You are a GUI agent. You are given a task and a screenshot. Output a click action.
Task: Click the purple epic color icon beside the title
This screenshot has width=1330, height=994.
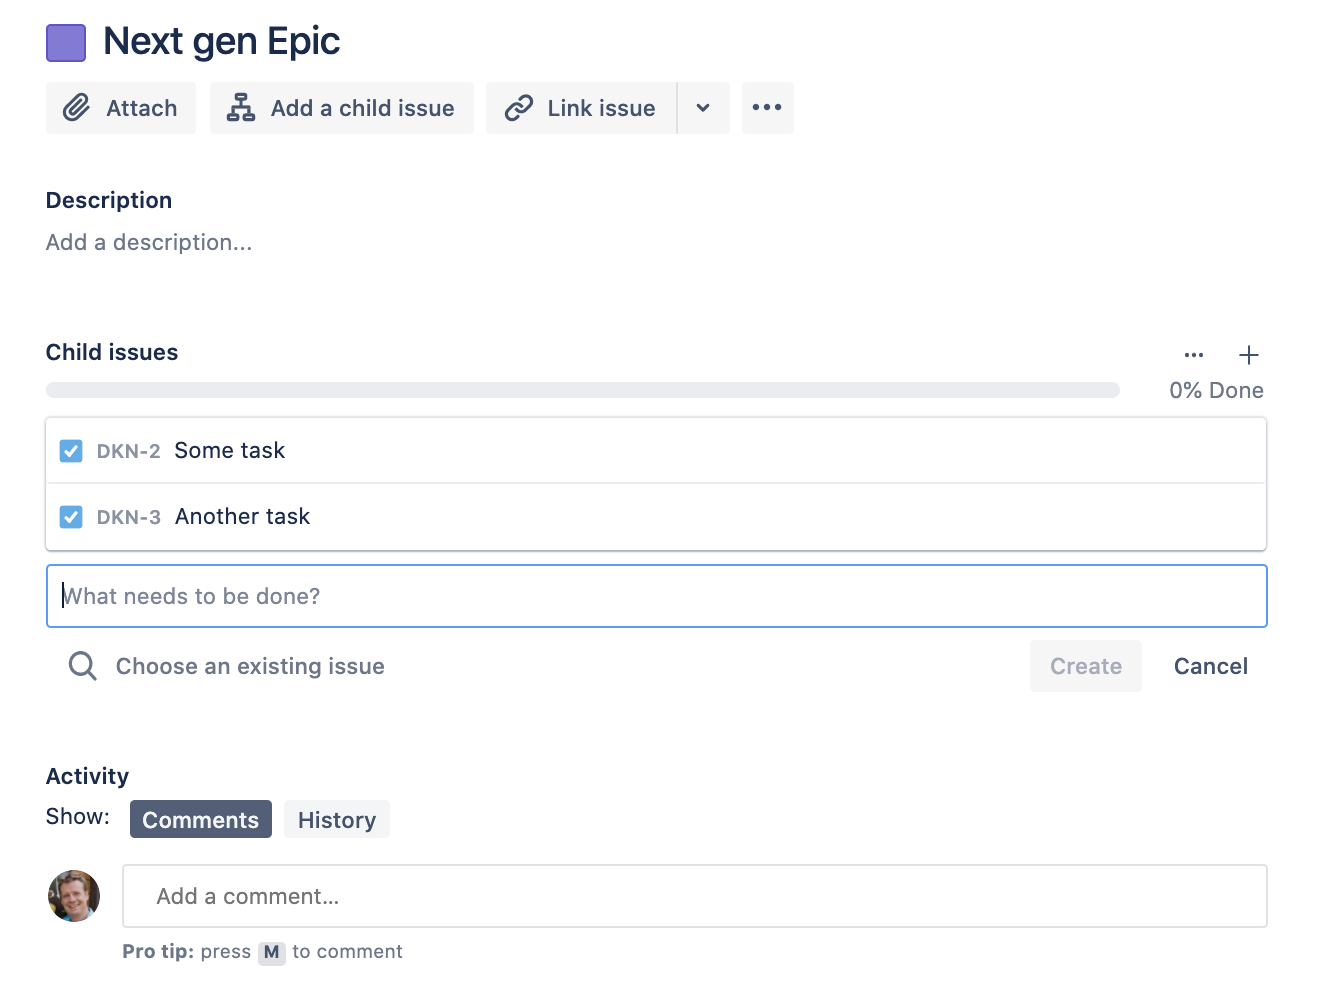[65, 42]
